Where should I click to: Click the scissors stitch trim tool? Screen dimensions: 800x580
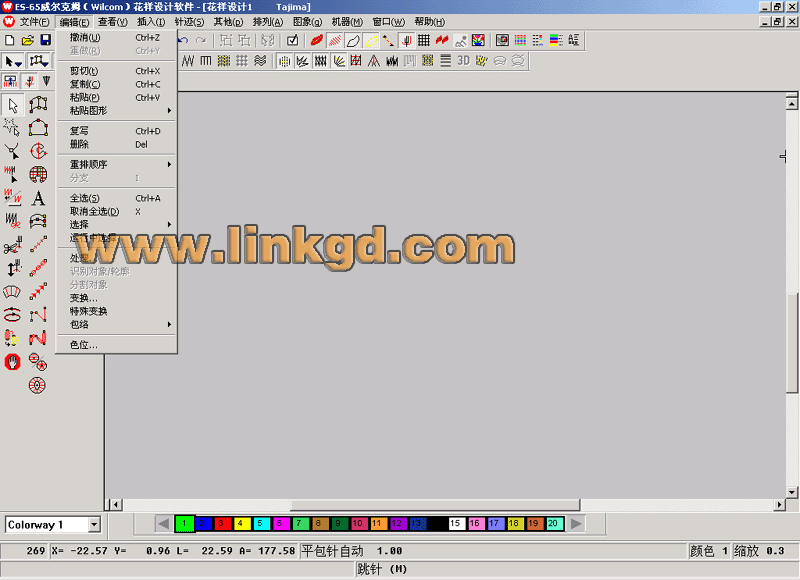pos(13,245)
